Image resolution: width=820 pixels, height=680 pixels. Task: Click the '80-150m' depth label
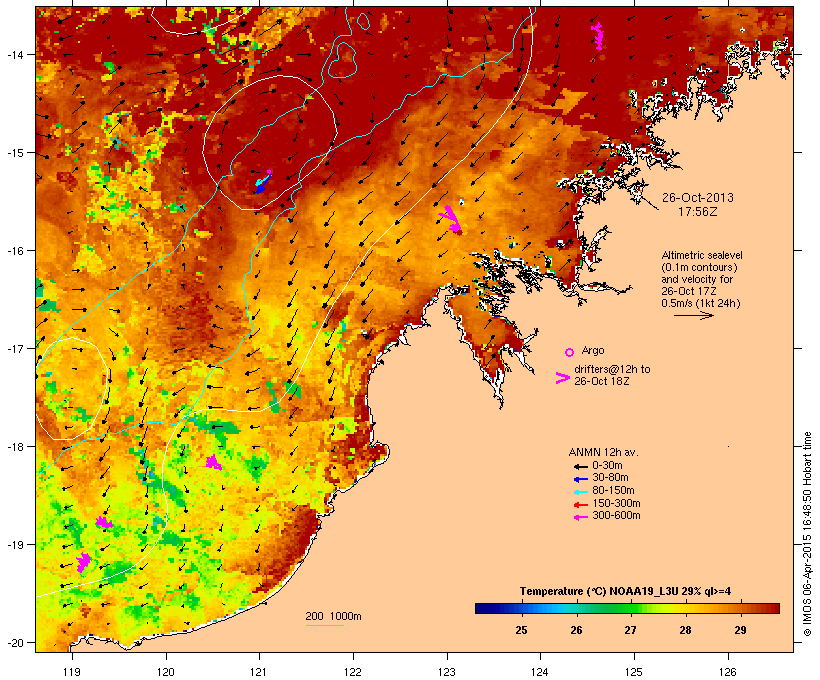click(613, 491)
